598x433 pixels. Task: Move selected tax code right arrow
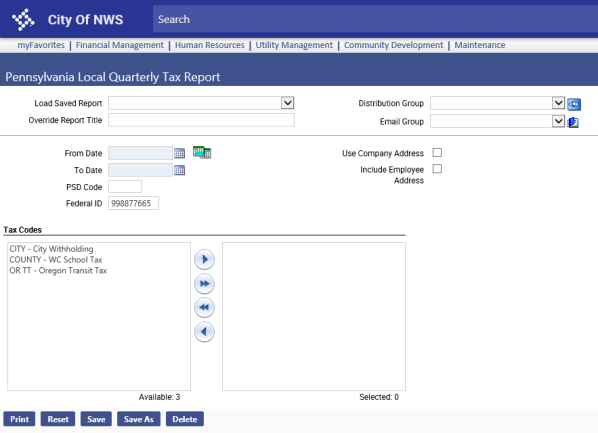pyautogui.click(x=204, y=259)
